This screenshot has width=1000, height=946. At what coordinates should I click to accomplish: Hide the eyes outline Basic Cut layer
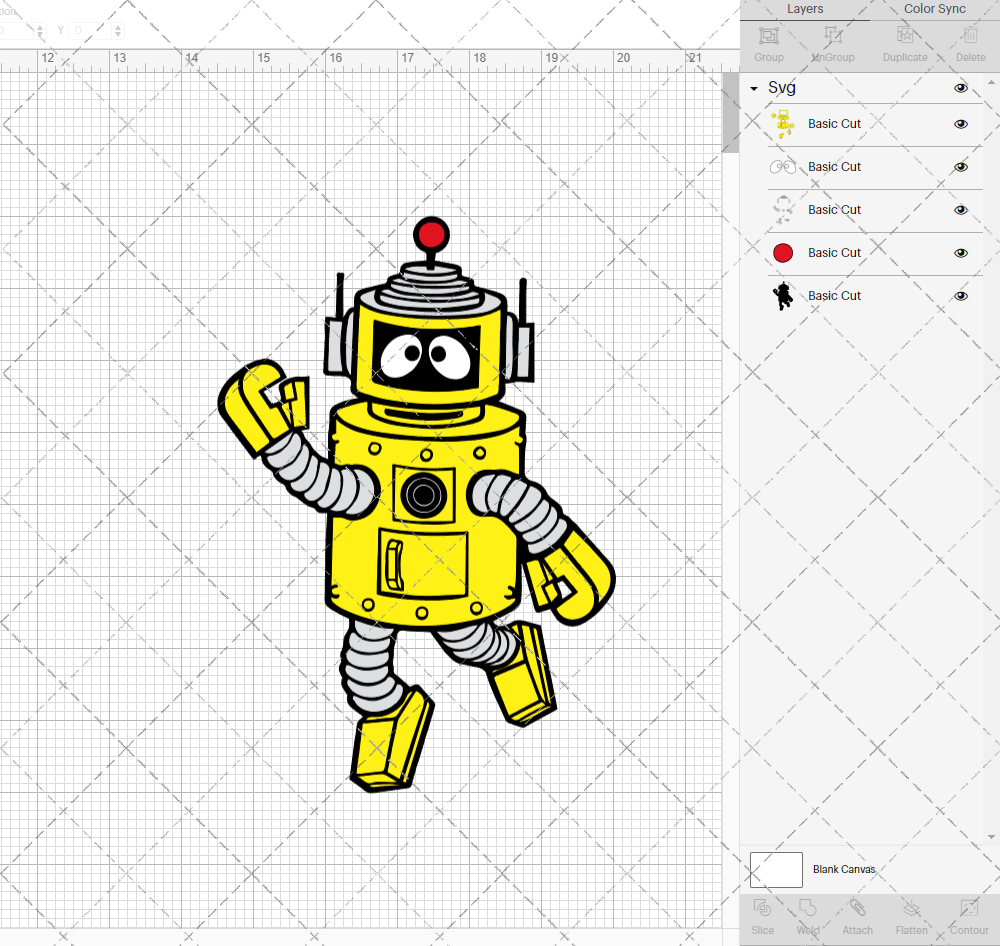pyautogui.click(x=960, y=167)
